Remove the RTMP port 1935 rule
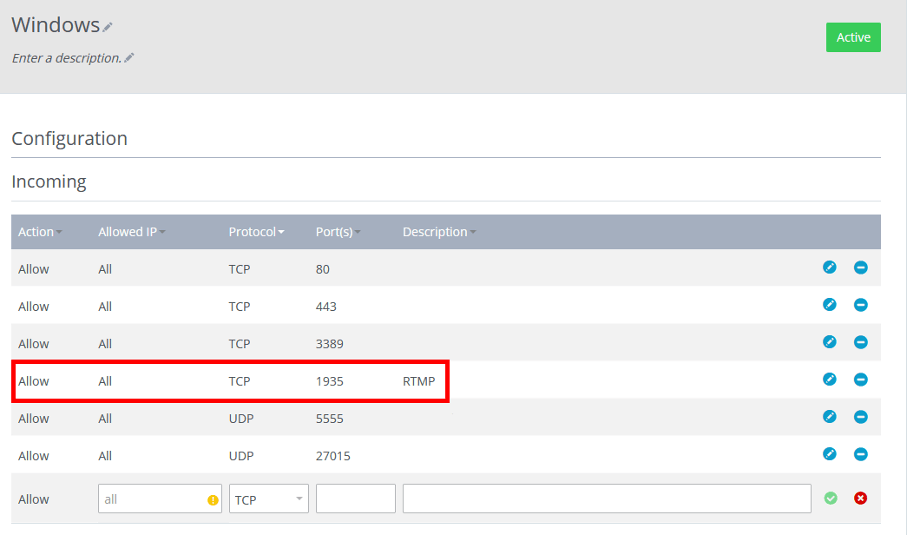The width and height of the screenshot is (908, 536). tap(861, 379)
